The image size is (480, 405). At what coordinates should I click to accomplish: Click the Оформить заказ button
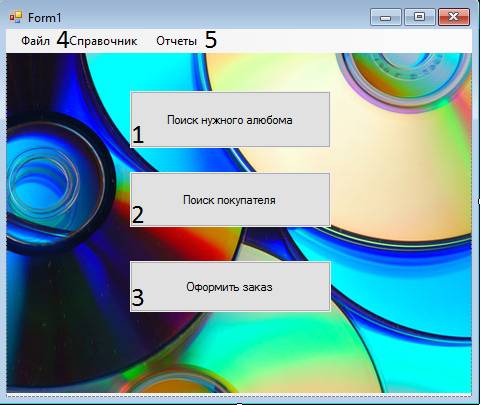[230, 287]
